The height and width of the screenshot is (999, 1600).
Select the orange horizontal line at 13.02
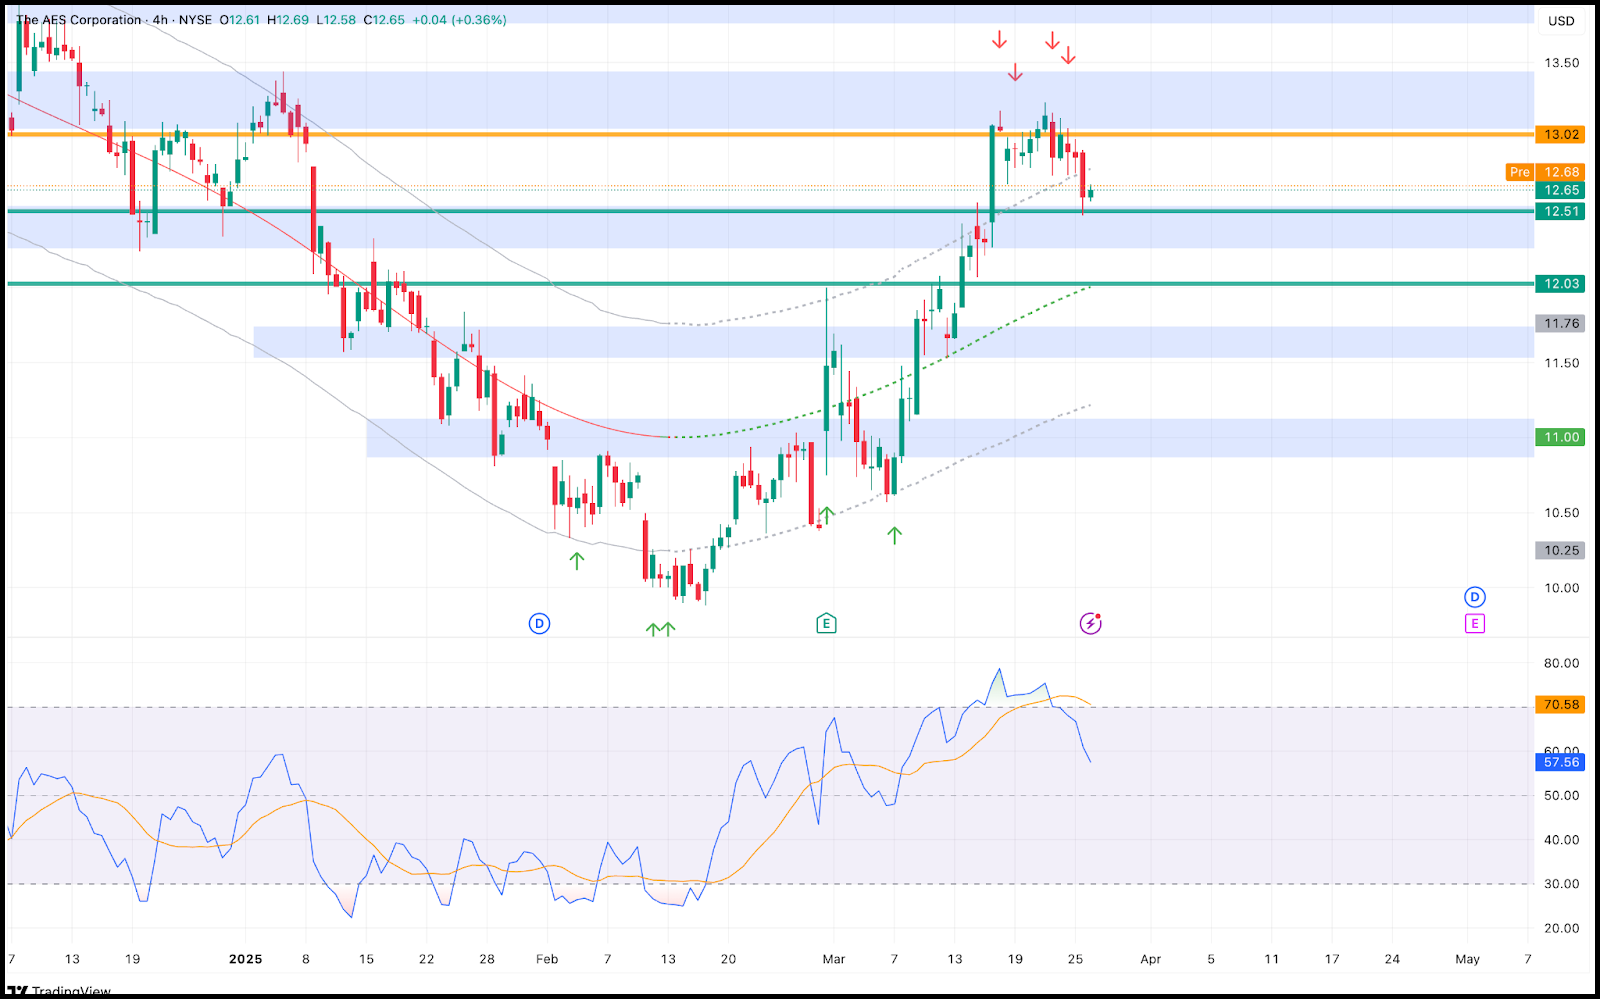point(770,134)
